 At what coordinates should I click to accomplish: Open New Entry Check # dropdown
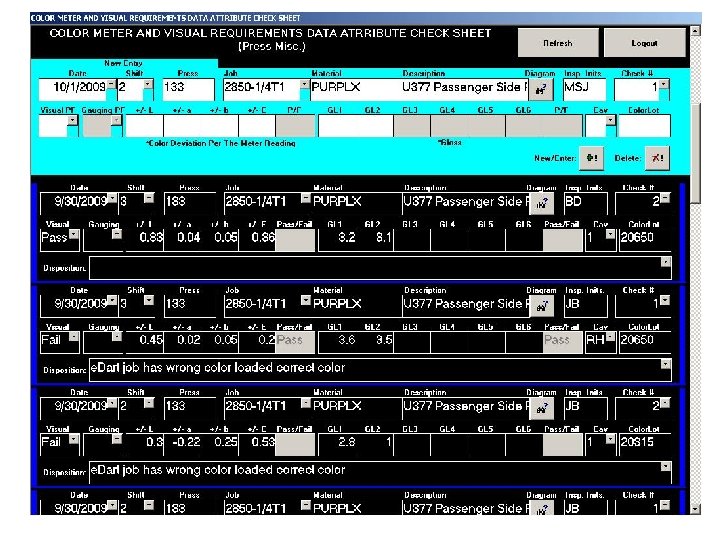pyautogui.click(x=664, y=85)
